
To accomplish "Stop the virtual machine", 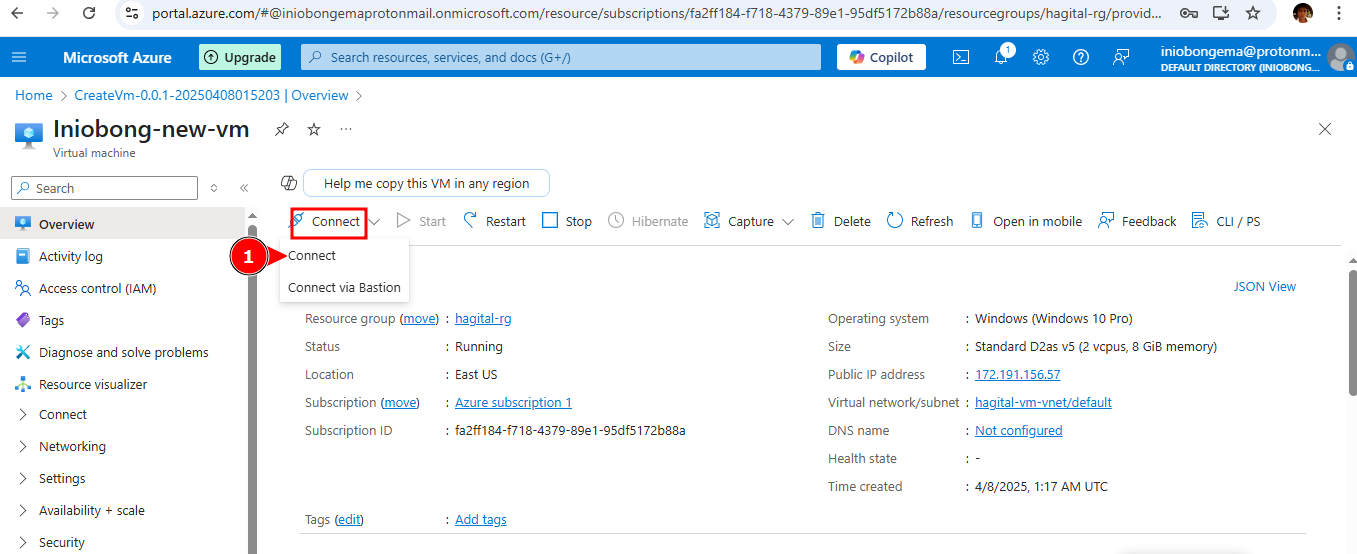I will [567, 221].
